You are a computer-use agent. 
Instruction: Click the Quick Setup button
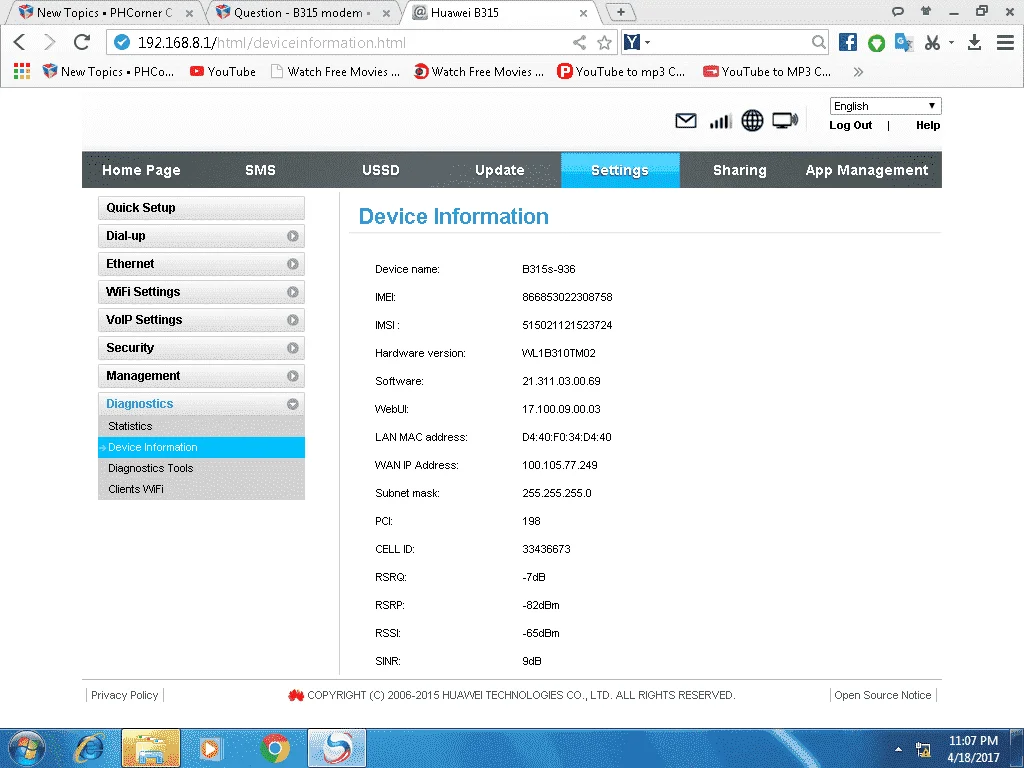[x=201, y=208]
